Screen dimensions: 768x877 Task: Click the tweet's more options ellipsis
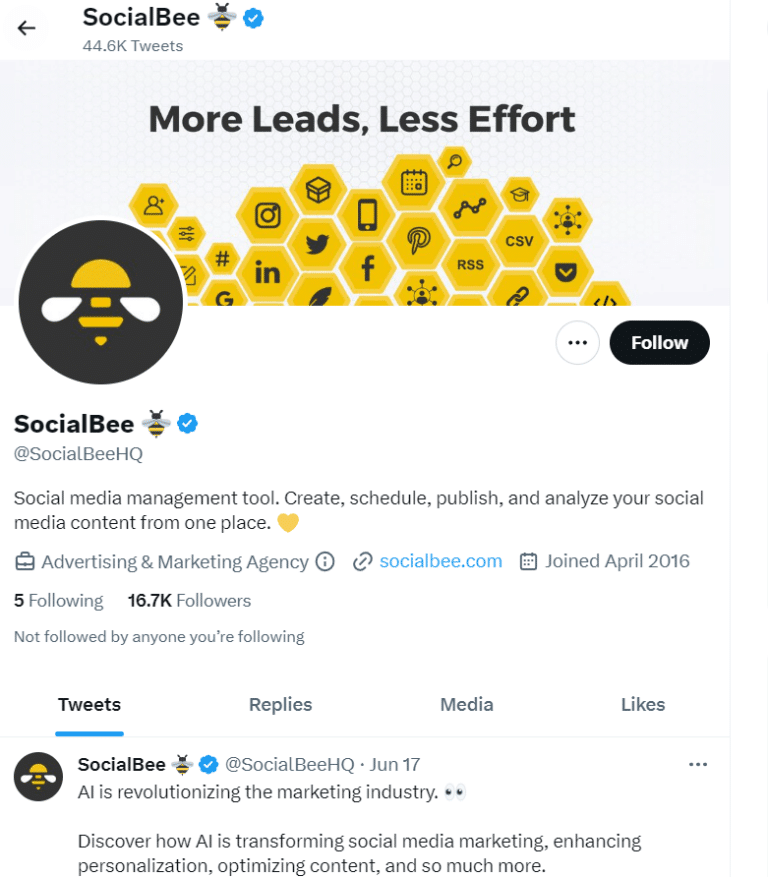(698, 764)
